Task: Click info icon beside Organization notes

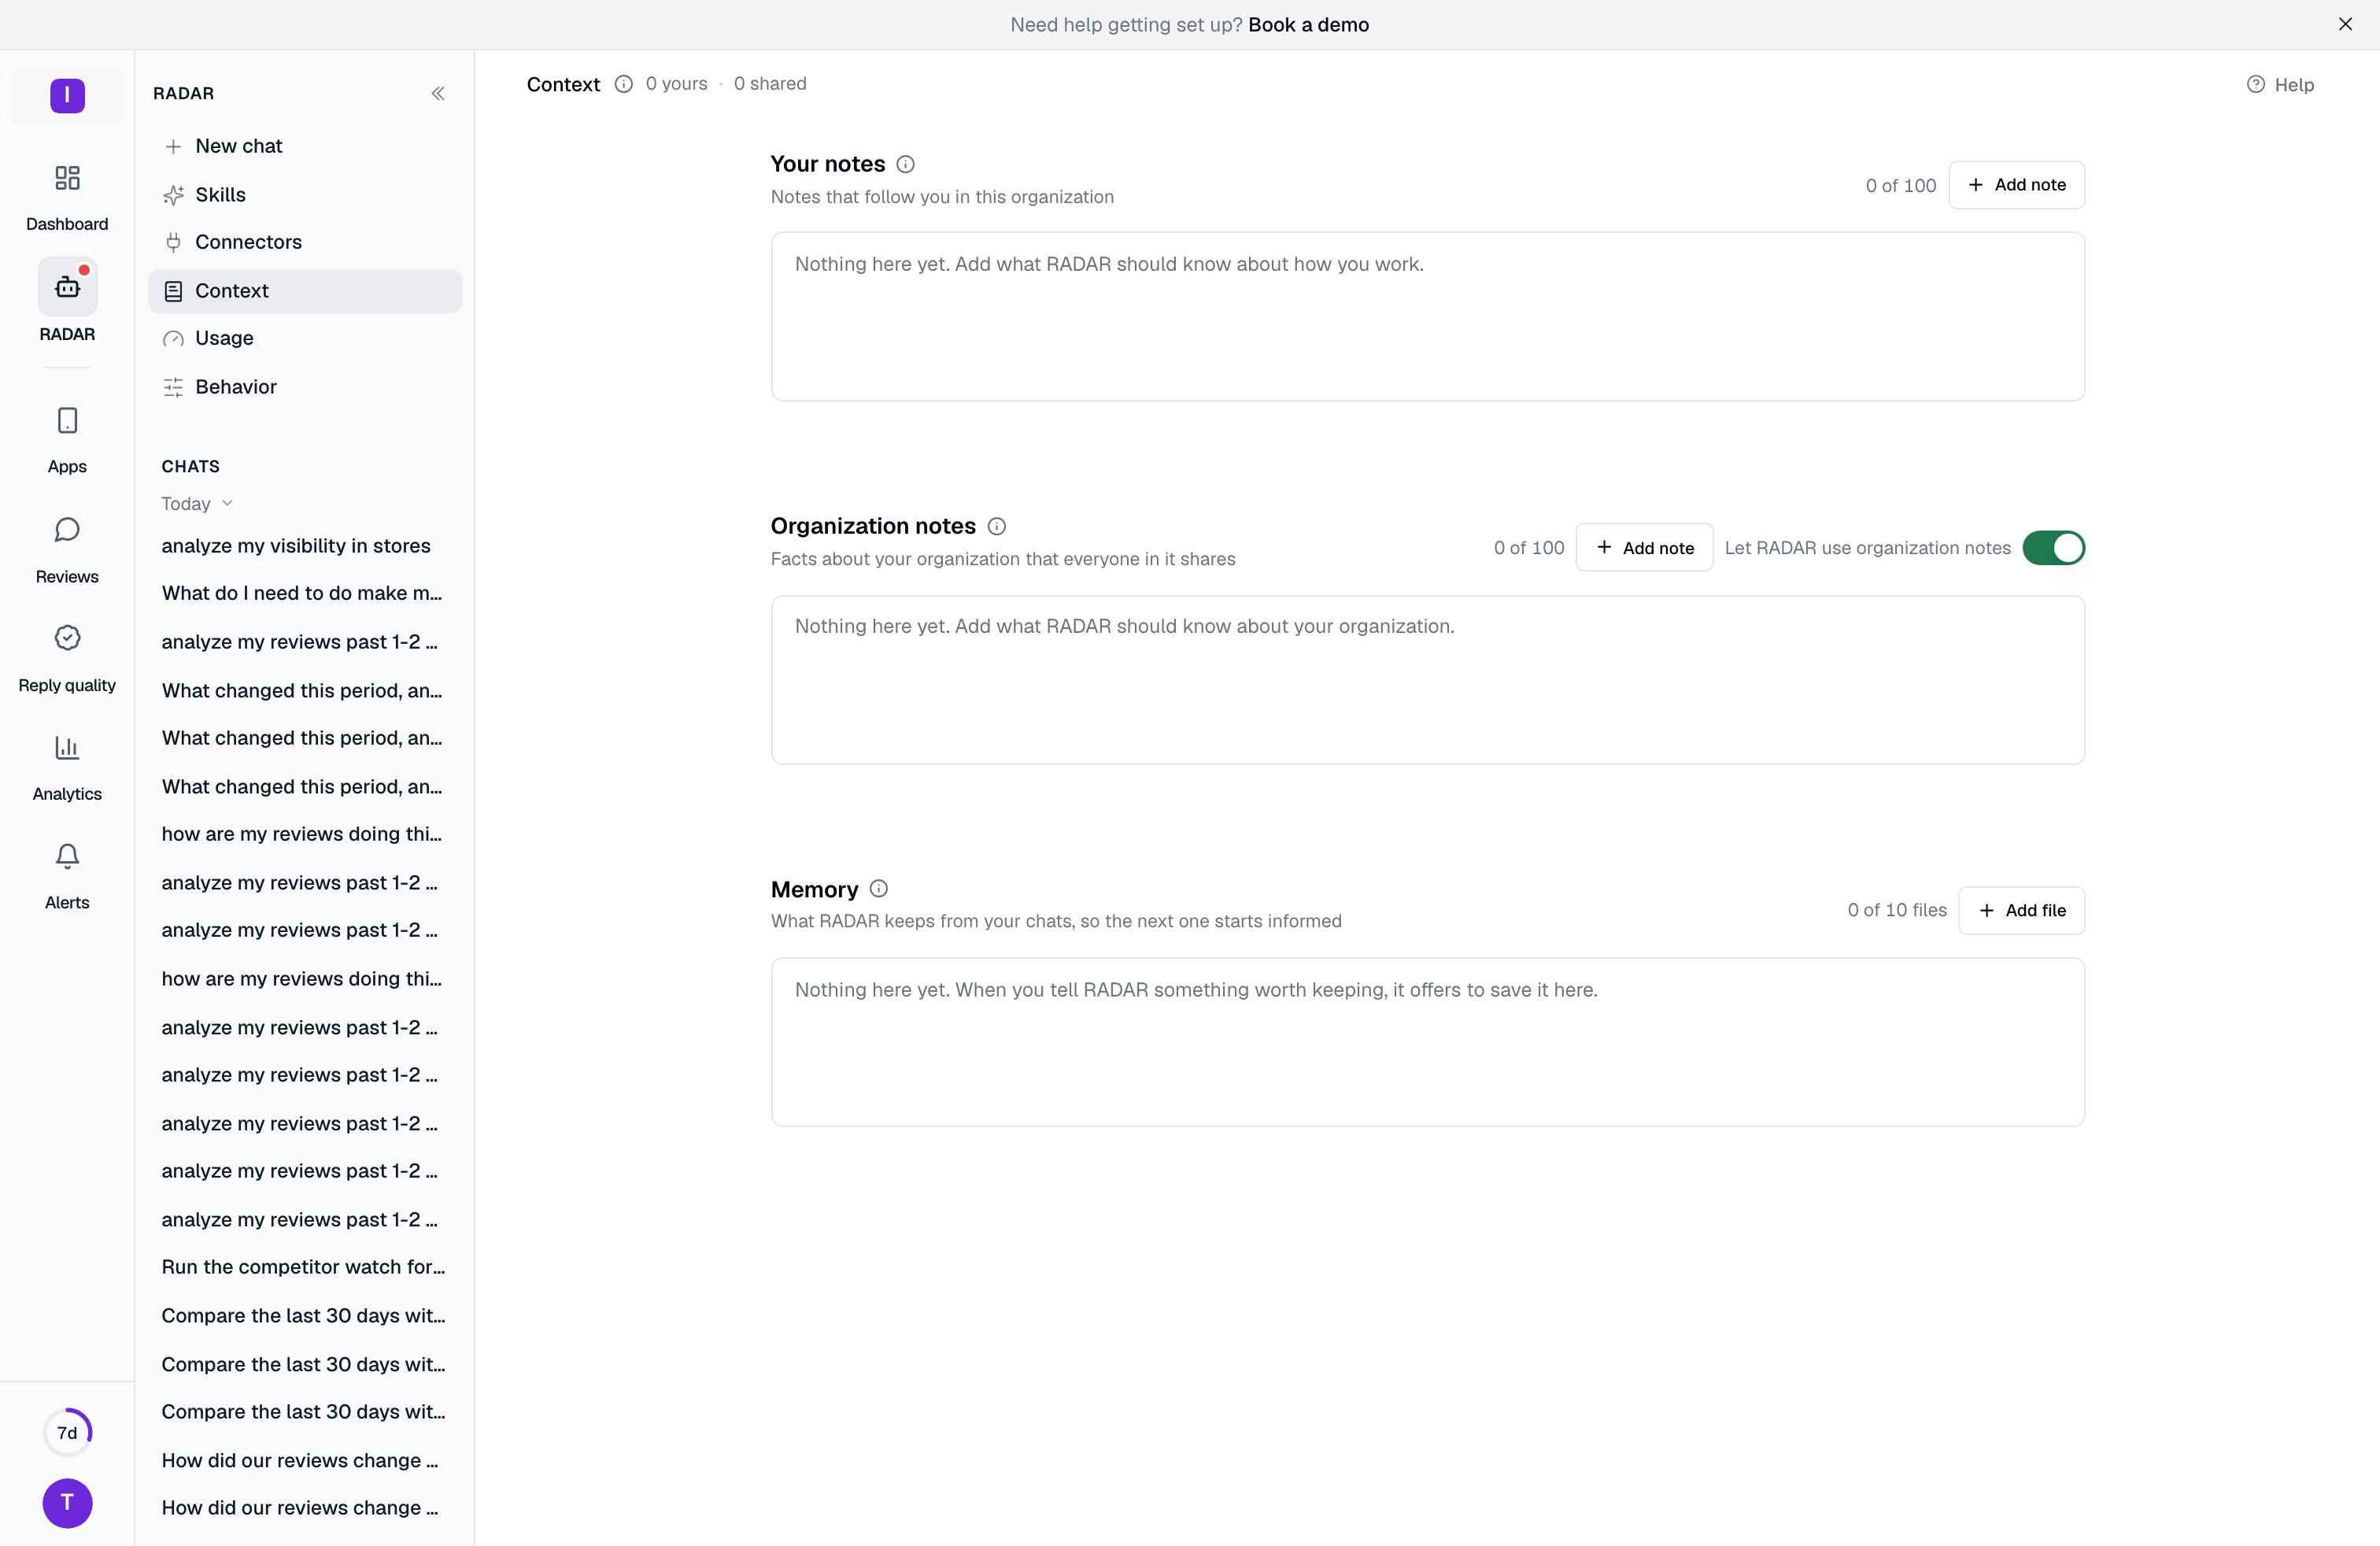Action: tap(996, 526)
